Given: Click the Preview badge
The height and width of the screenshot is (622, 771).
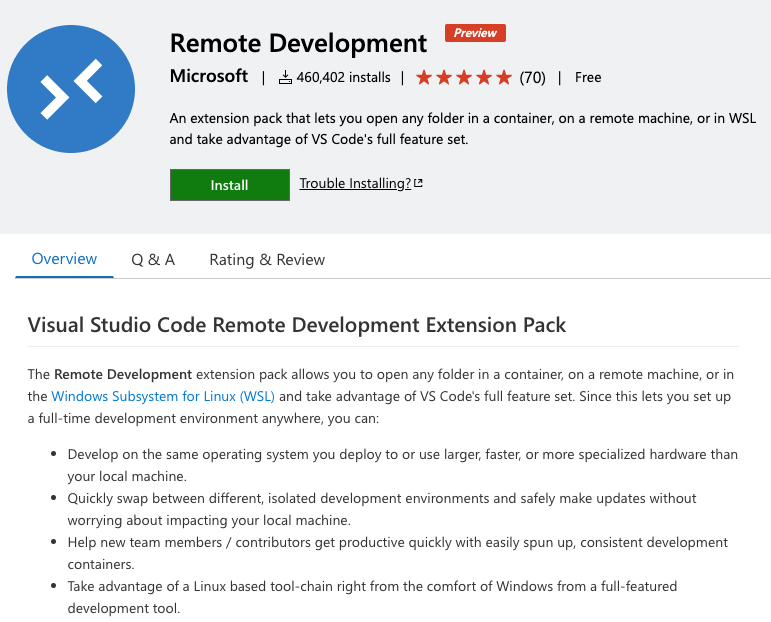Looking at the screenshot, I should pyautogui.click(x=475, y=33).
